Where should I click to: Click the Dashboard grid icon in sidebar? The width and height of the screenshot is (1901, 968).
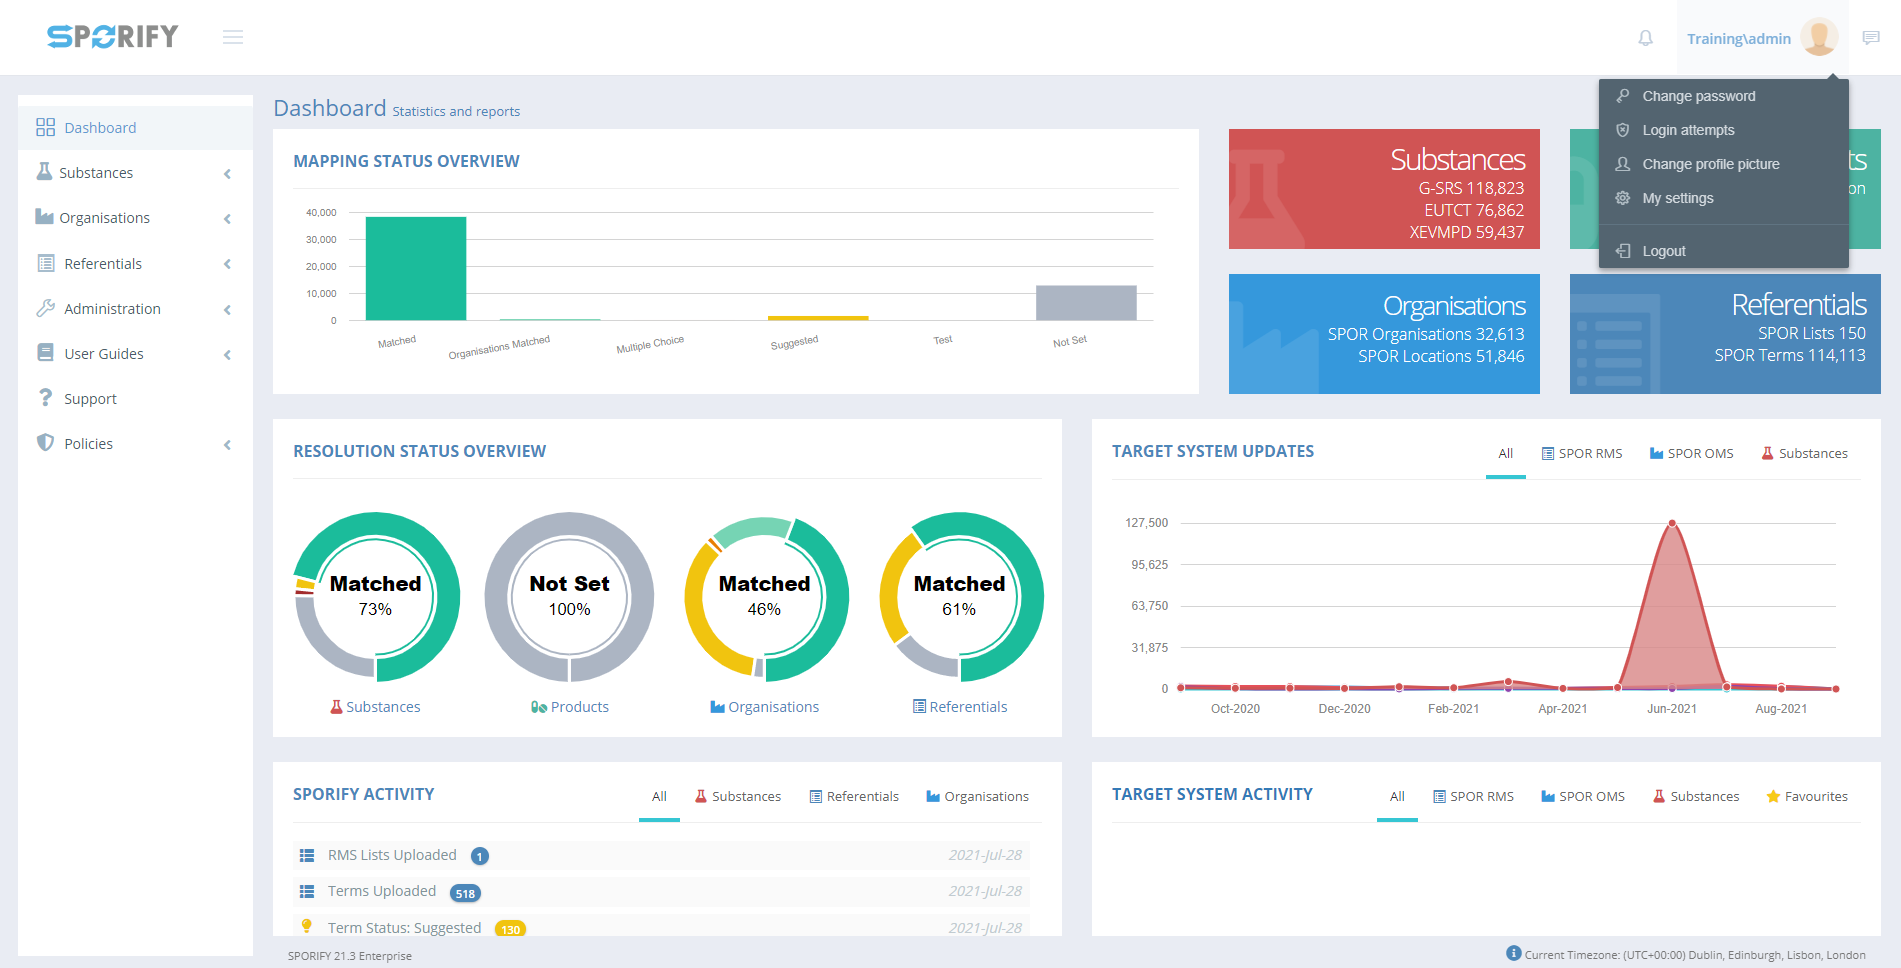point(45,127)
